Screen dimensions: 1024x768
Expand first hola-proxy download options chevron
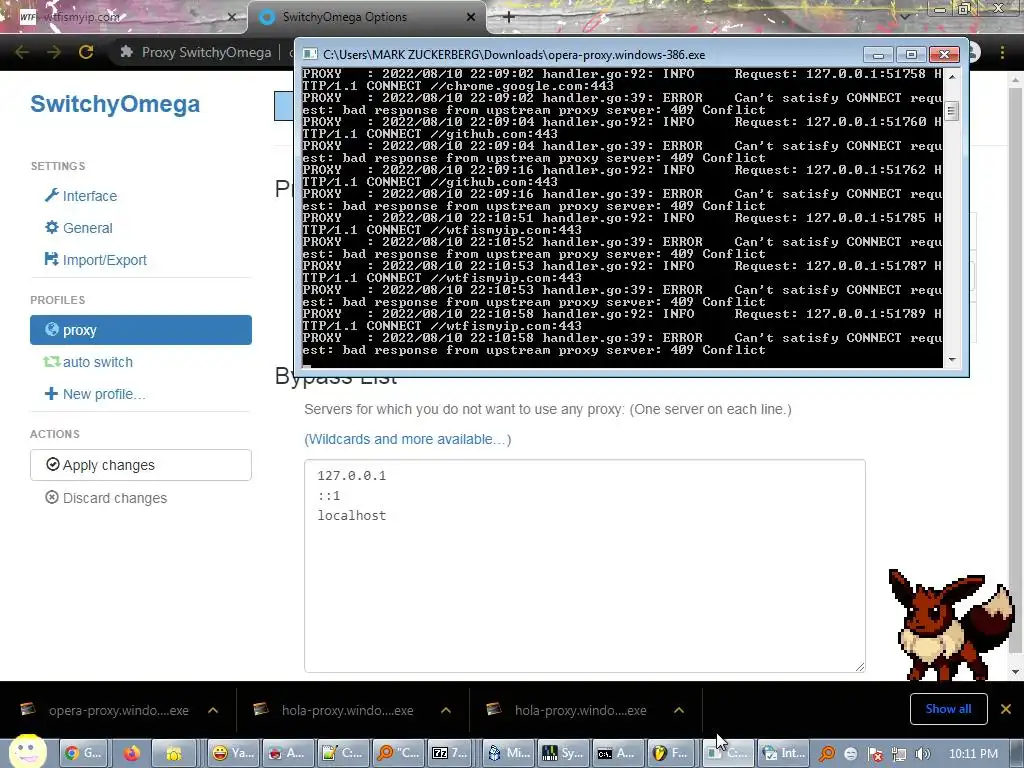[x=446, y=710]
